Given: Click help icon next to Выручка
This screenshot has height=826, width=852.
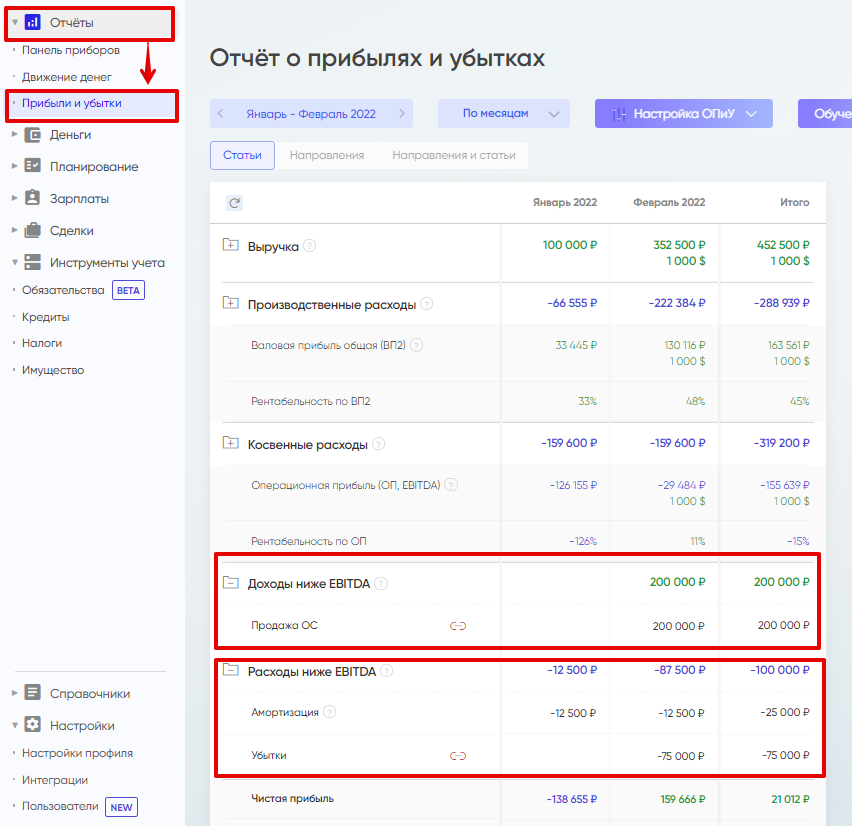Looking at the screenshot, I should click(309, 246).
